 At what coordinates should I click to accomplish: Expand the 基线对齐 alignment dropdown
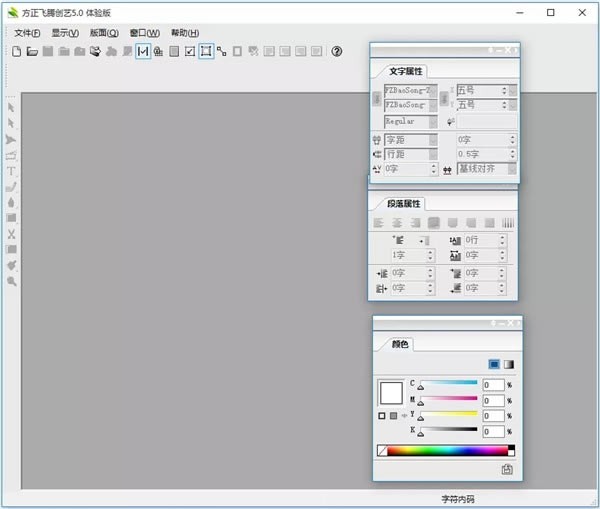(x=512, y=169)
